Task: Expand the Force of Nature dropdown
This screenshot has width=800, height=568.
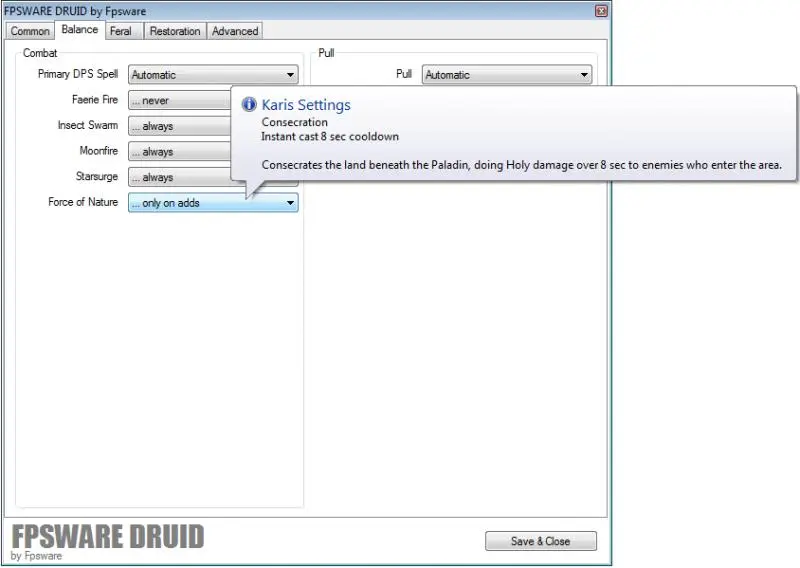Action: point(213,203)
